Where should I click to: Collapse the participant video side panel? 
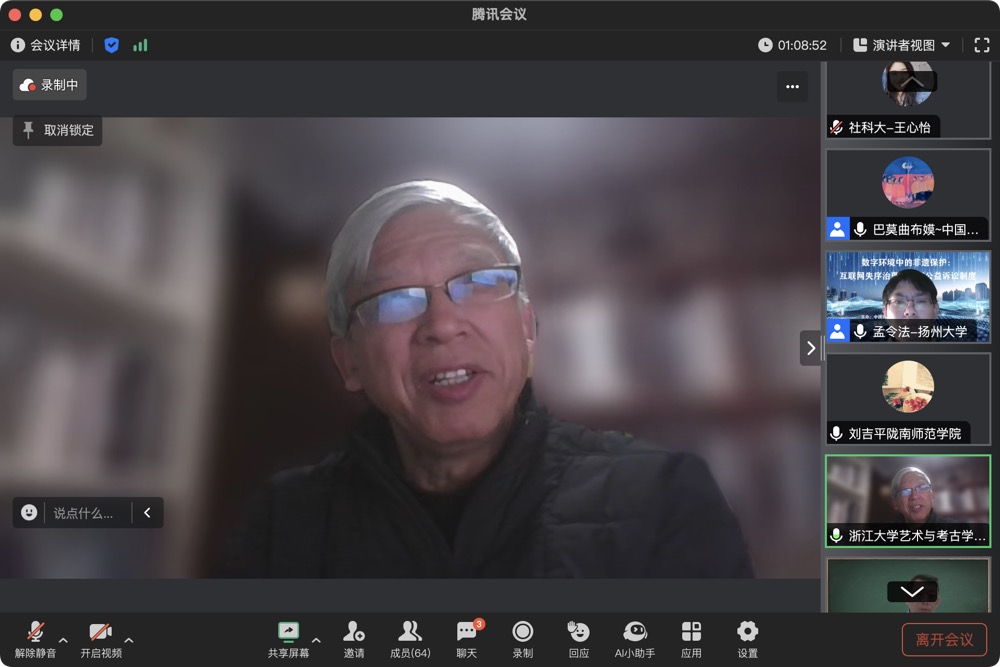click(810, 348)
